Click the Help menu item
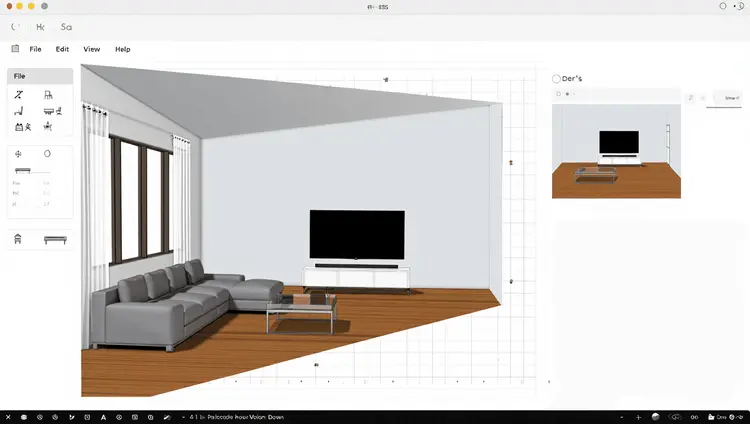 pyautogui.click(x=122, y=49)
